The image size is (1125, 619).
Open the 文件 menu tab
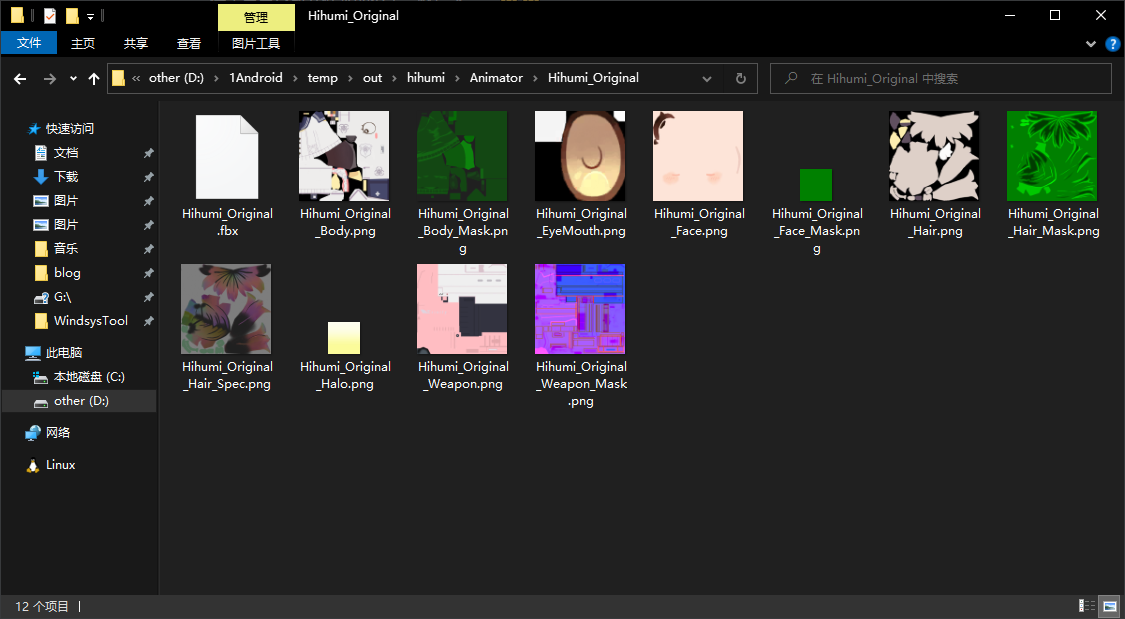29,43
